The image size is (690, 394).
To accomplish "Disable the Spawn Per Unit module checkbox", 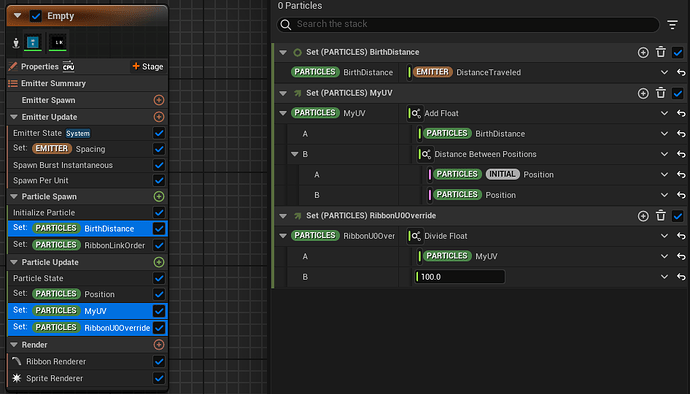I will 159,180.
